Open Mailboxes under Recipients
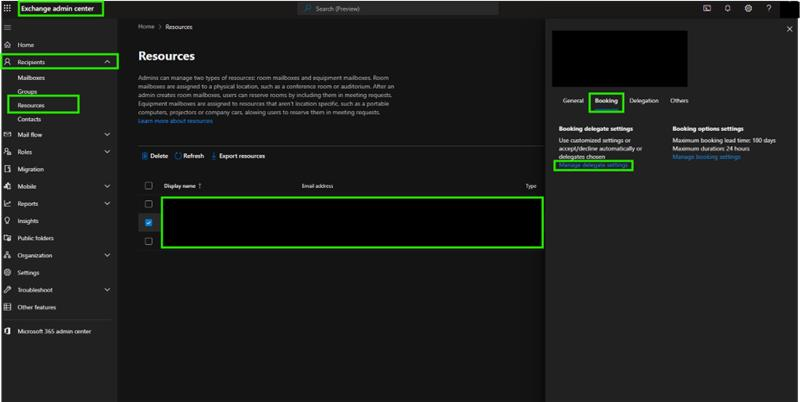This screenshot has width=800, height=402. pos(31,78)
